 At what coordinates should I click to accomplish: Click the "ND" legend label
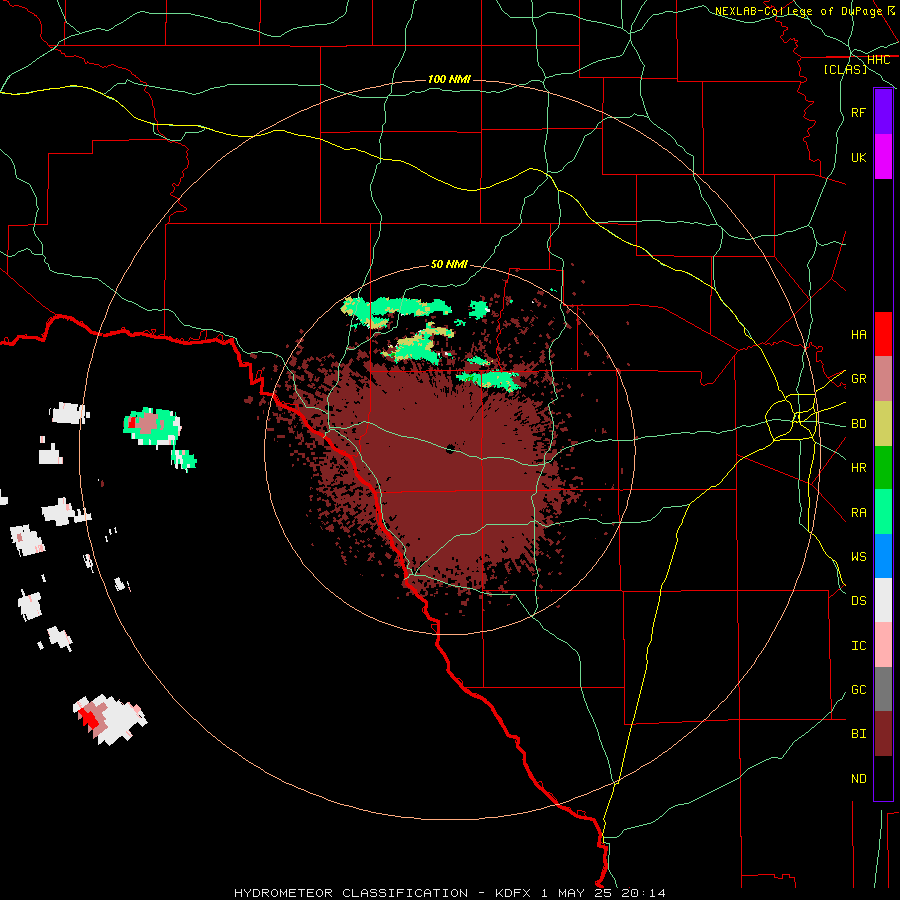coord(858,779)
